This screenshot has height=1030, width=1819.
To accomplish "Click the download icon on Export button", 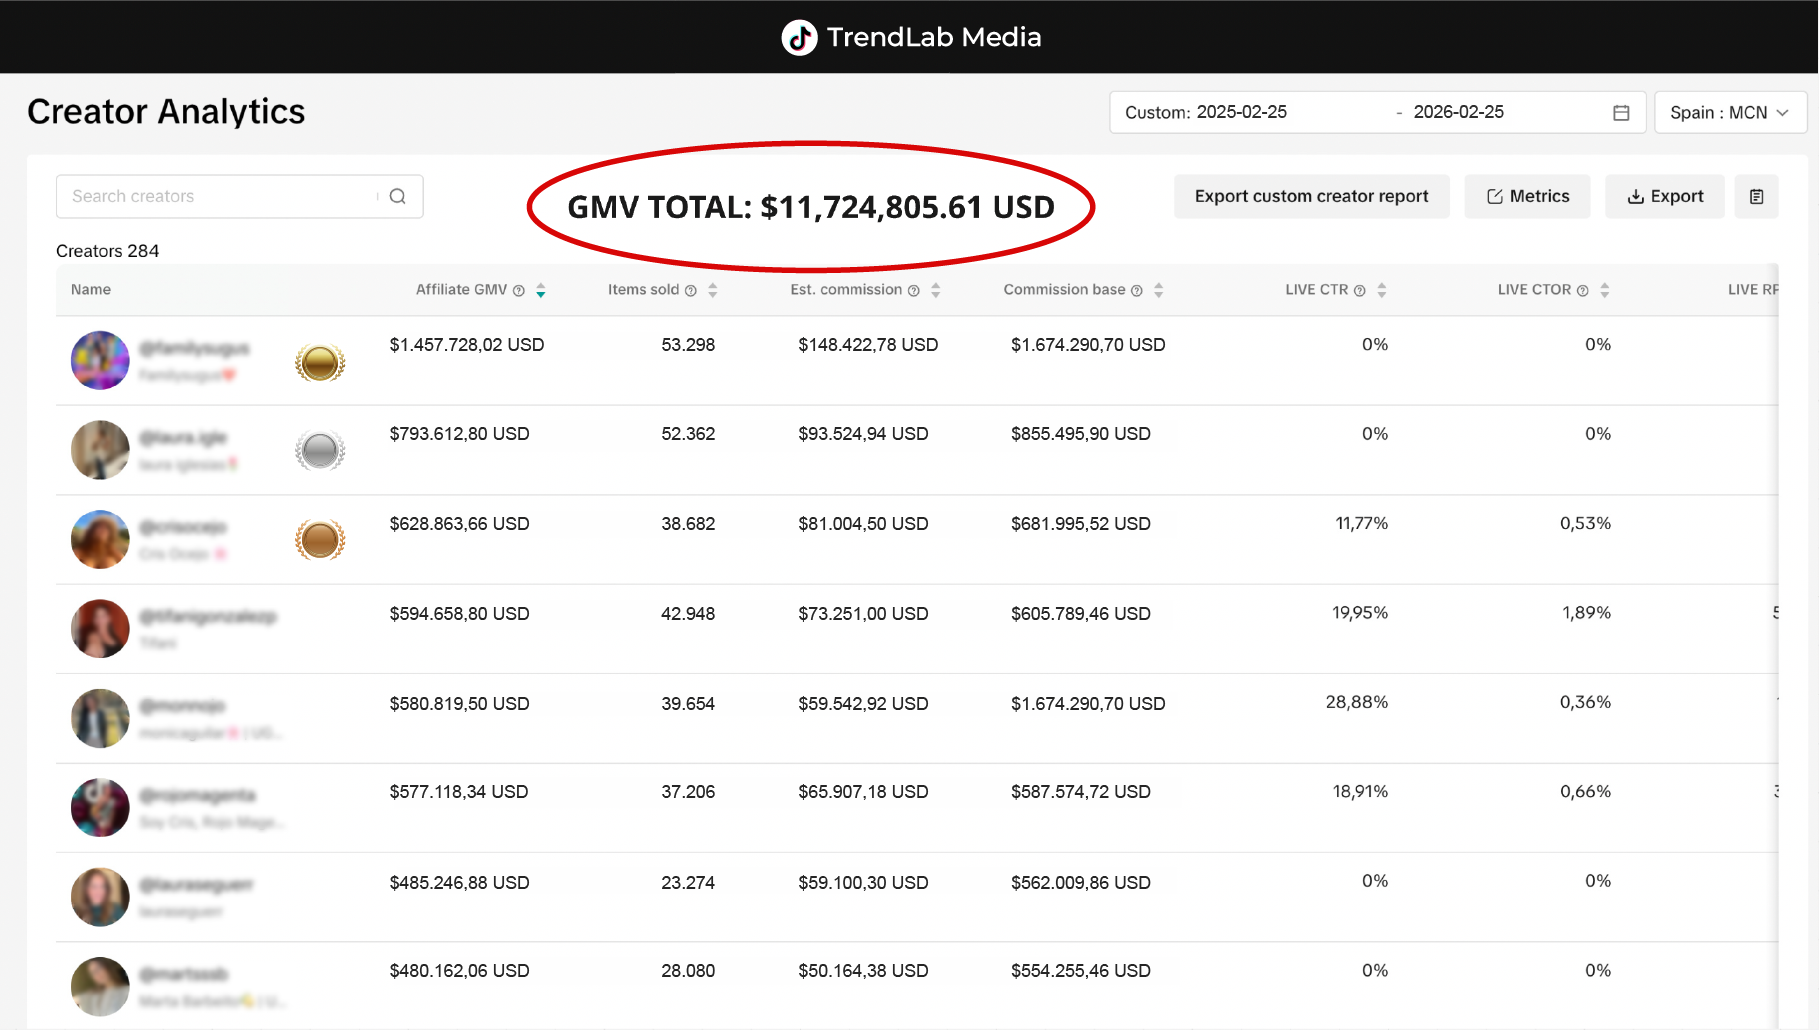I will click(1636, 196).
